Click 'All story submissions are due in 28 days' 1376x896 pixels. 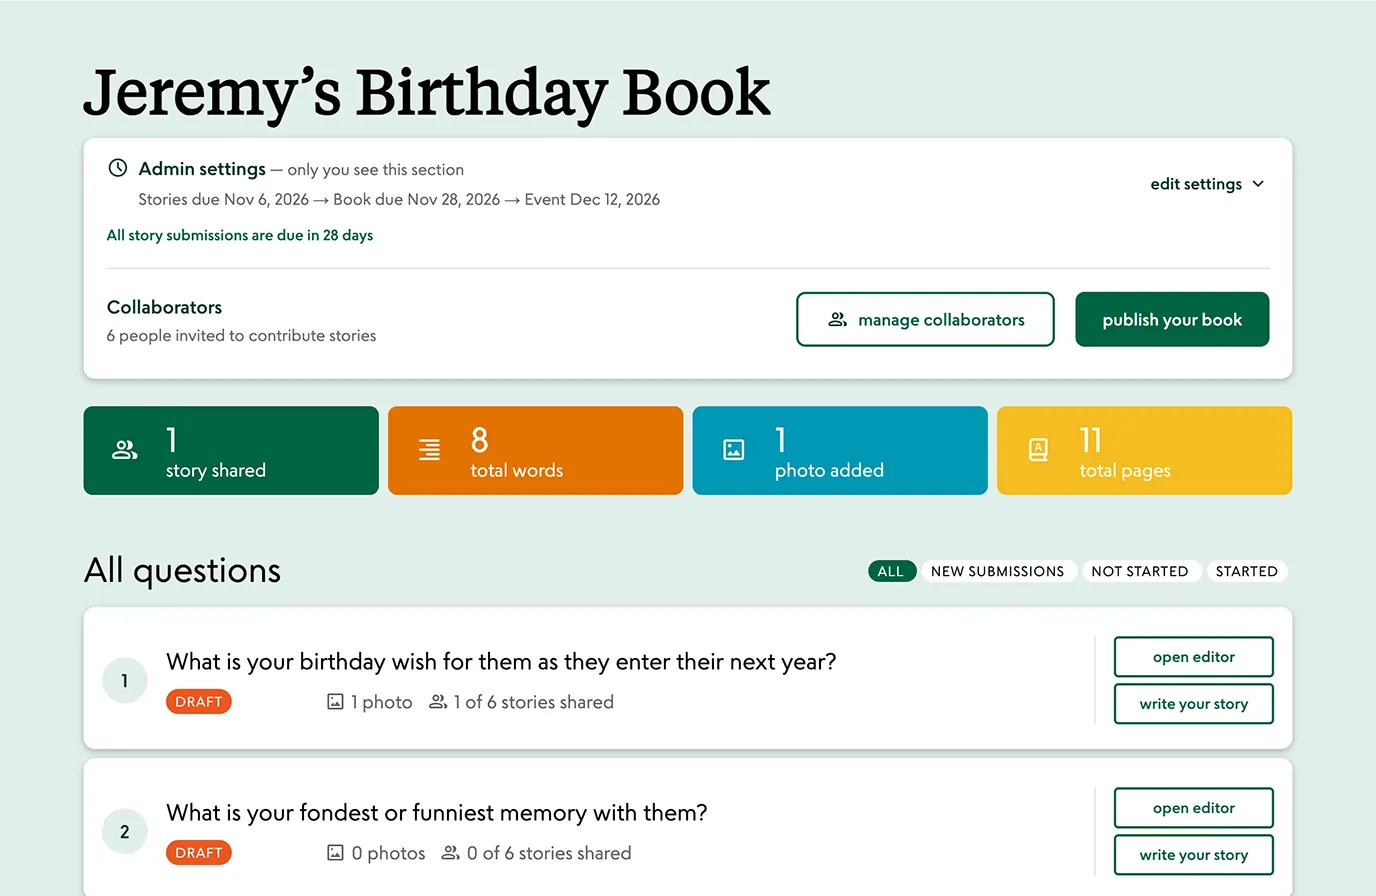(x=240, y=235)
